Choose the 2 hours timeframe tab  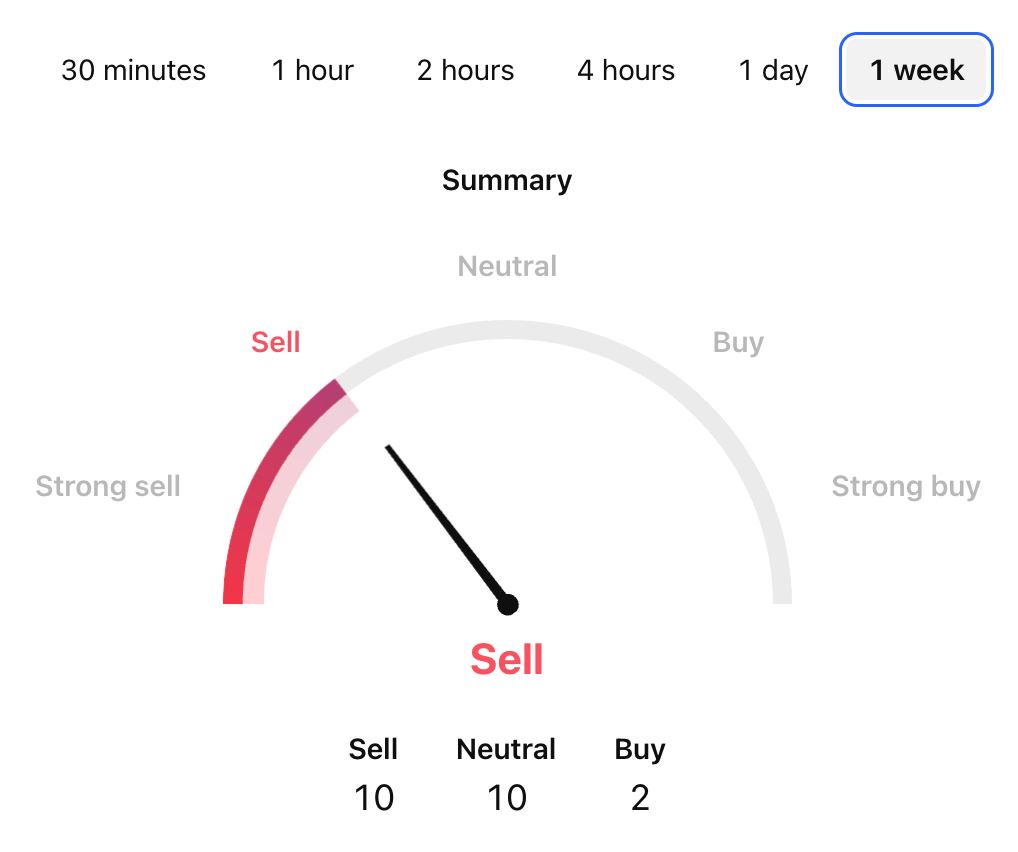(465, 70)
